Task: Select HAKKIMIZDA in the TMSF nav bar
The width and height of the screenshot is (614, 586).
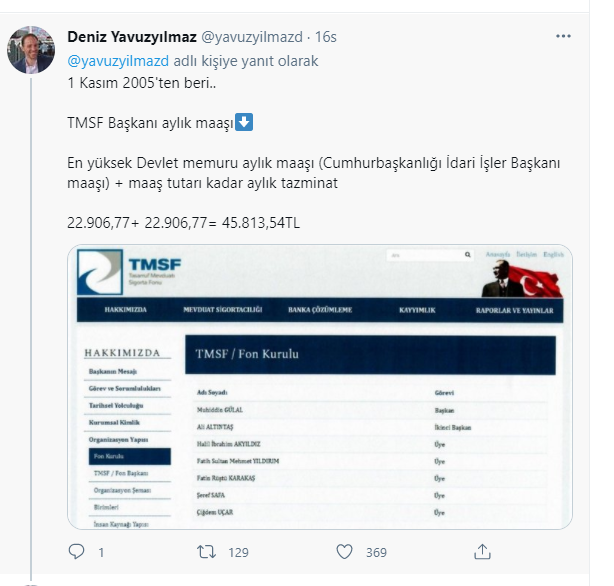Action: pyautogui.click(x=126, y=310)
